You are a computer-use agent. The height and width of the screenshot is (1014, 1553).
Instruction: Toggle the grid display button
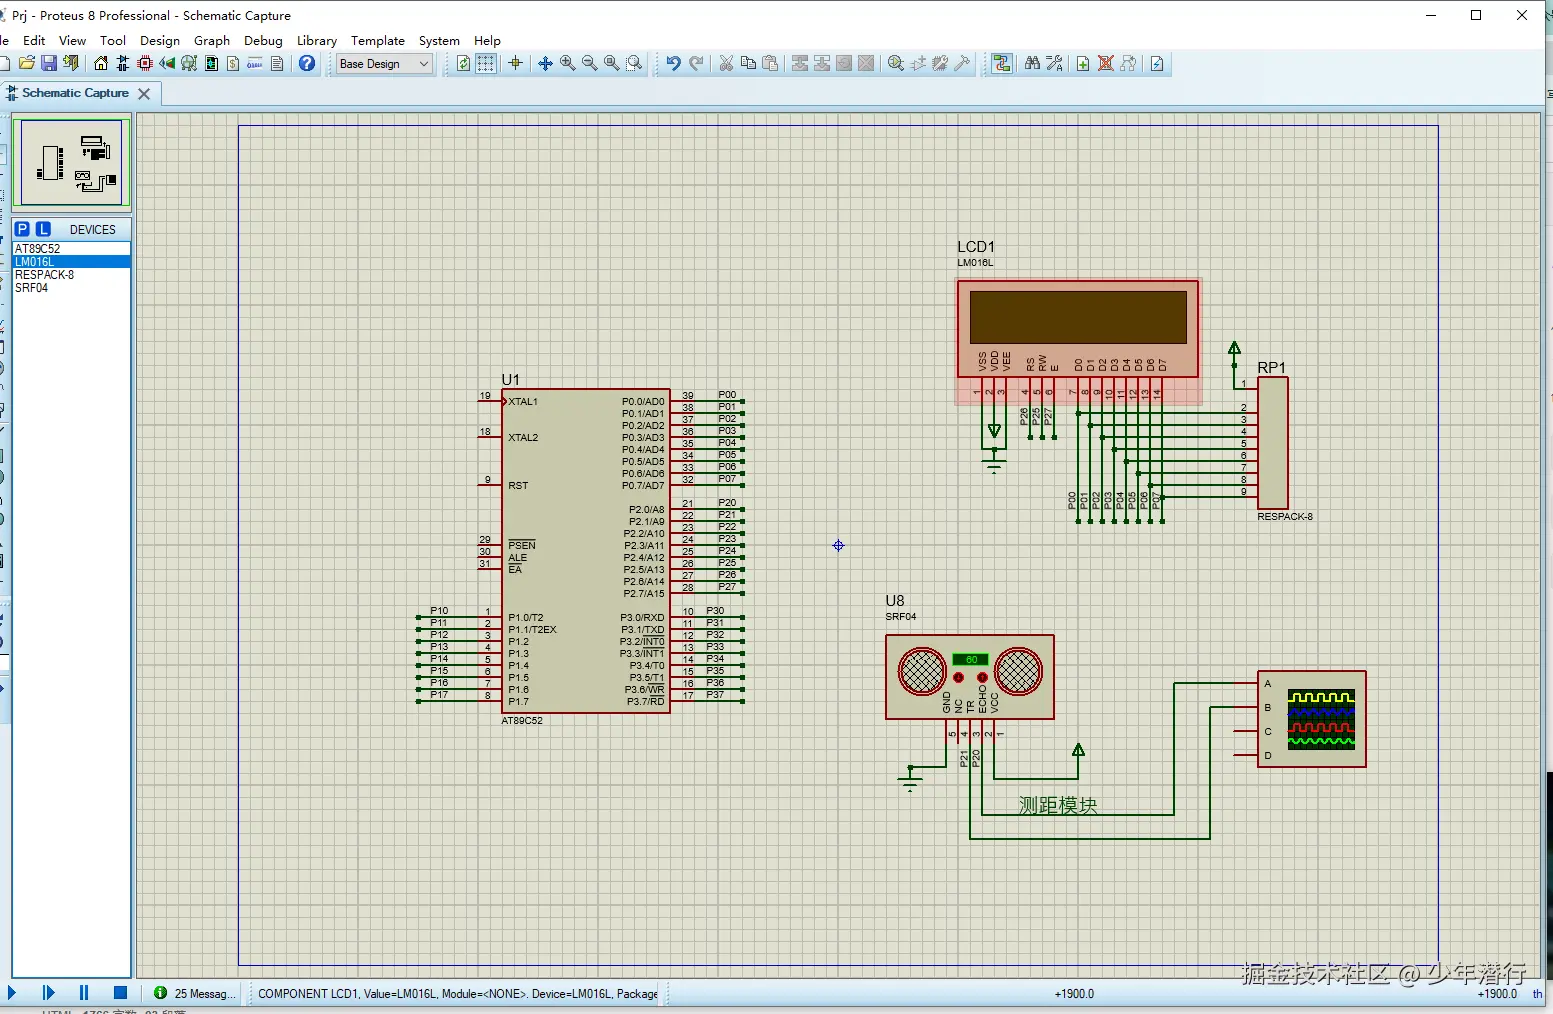[486, 64]
